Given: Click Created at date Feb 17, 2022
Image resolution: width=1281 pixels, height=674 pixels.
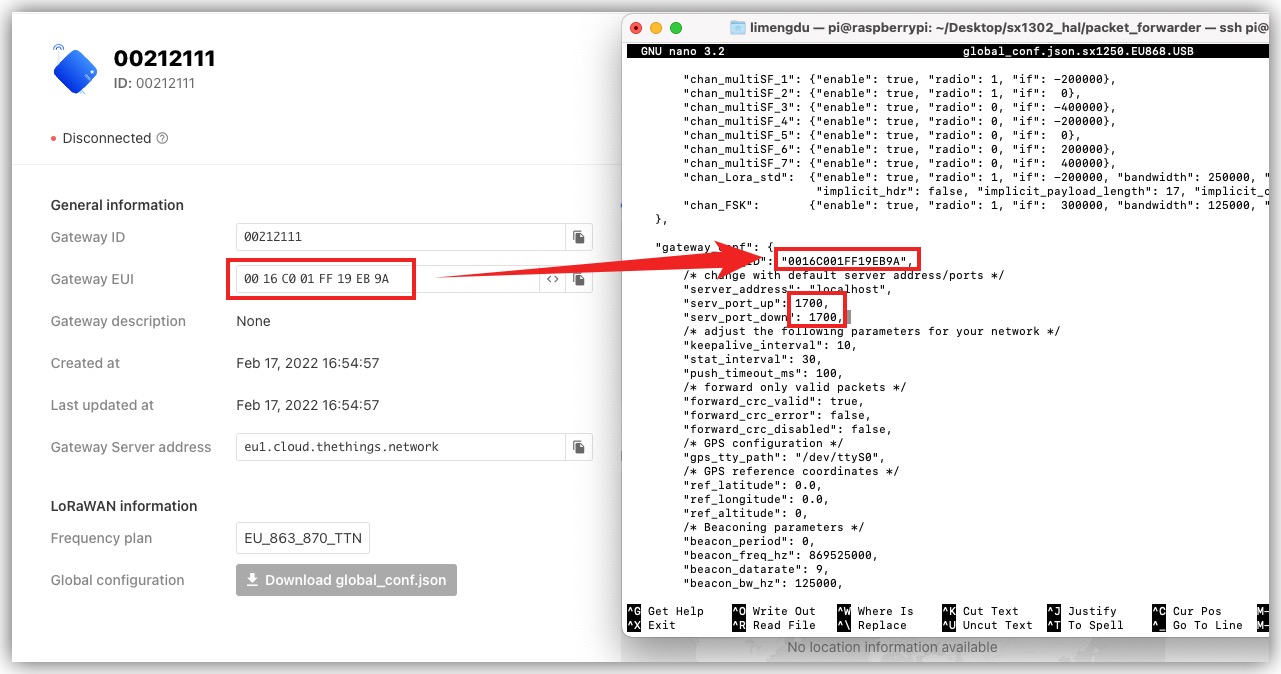Looking at the screenshot, I should tap(308, 363).
